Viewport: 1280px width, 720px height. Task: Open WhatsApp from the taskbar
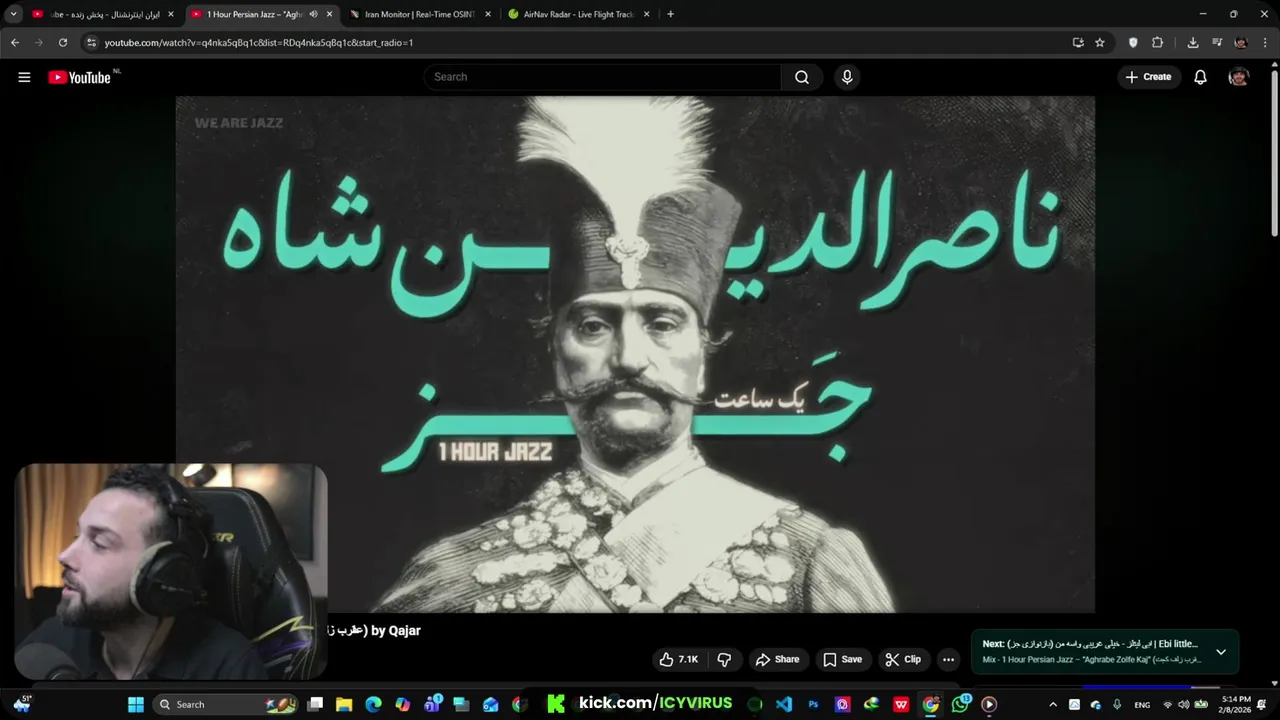[x=961, y=704]
